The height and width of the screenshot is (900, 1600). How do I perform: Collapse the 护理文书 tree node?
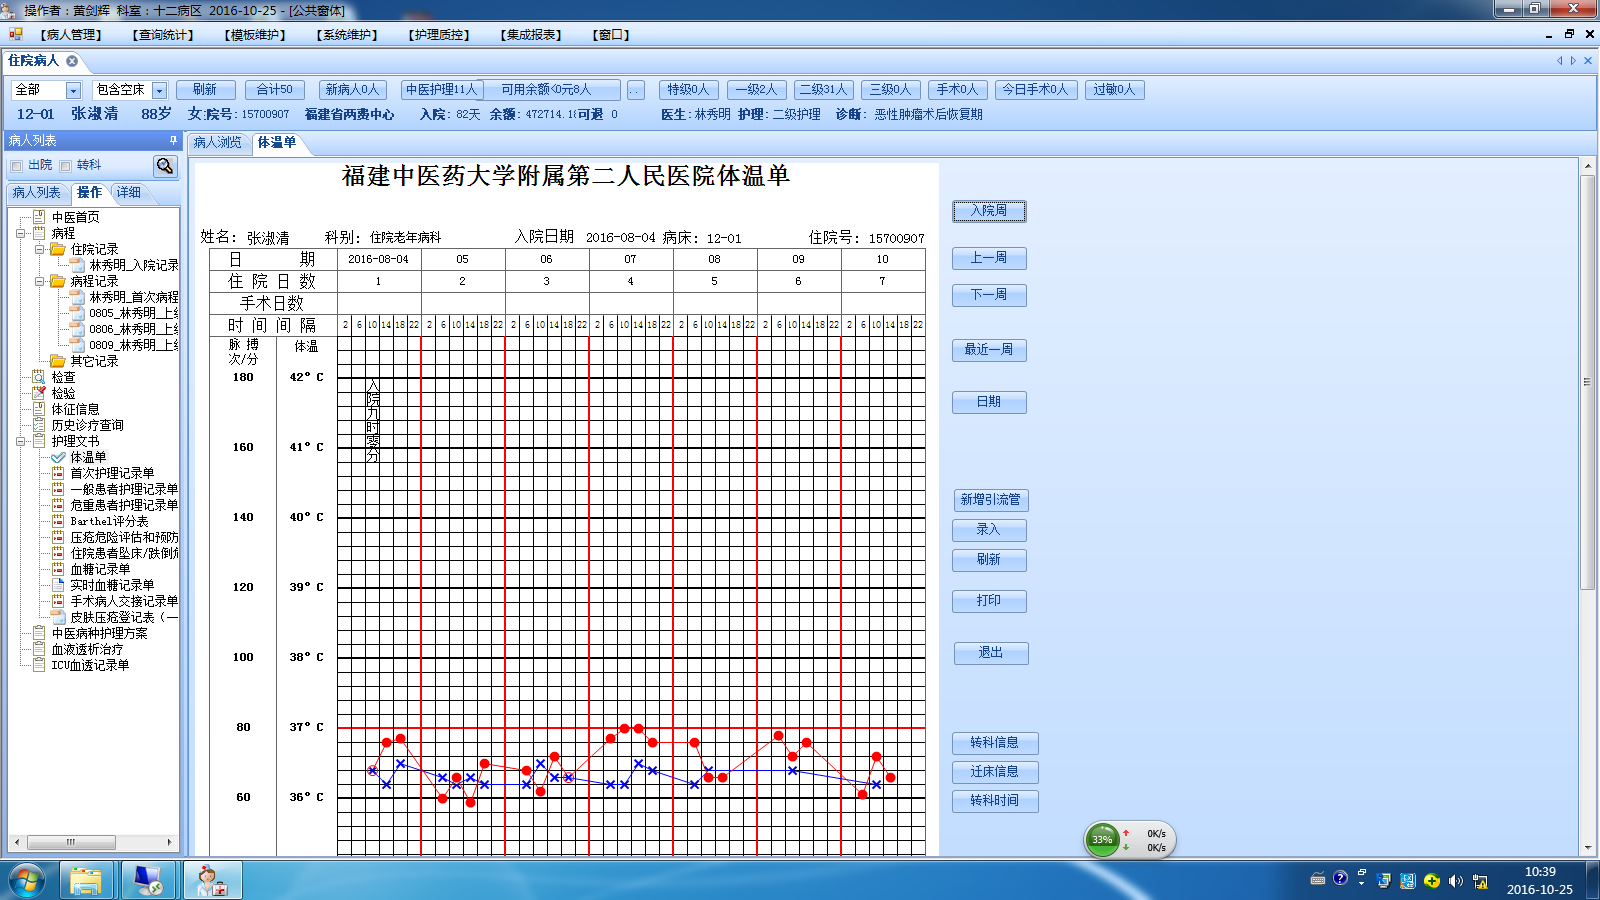pyautogui.click(x=20, y=441)
